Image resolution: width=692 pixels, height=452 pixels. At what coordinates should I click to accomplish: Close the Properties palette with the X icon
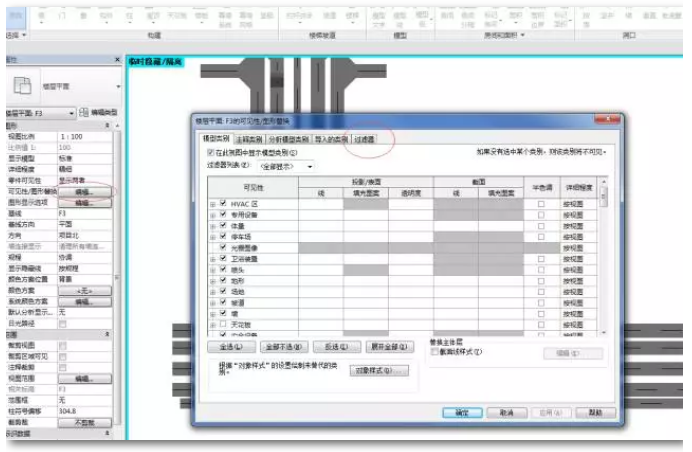tap(117, 60)
